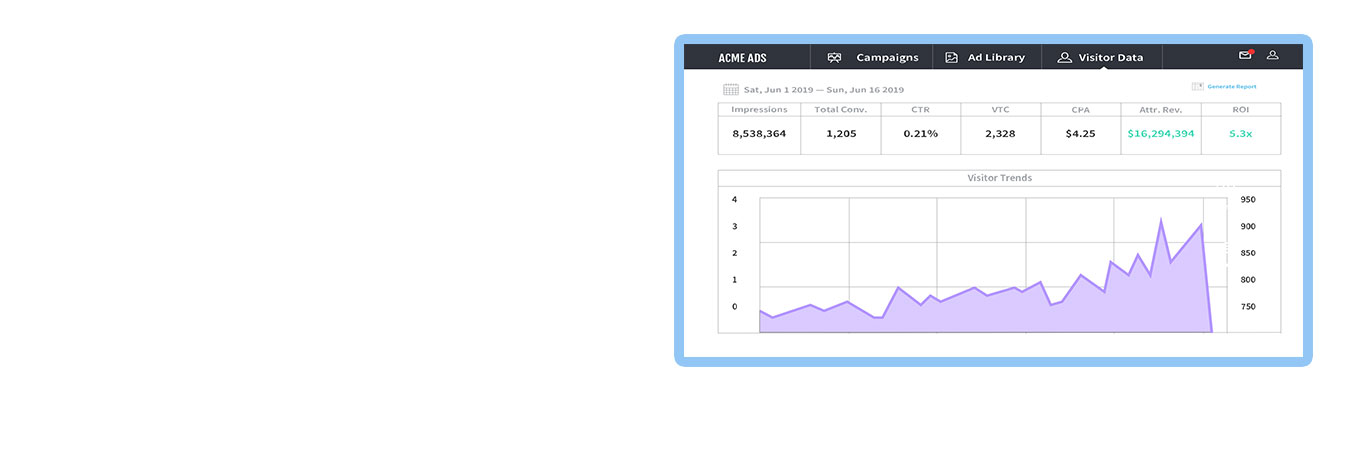
Task: Open the user account icon
Action: pyautogui.click(x=1273, y=55)
